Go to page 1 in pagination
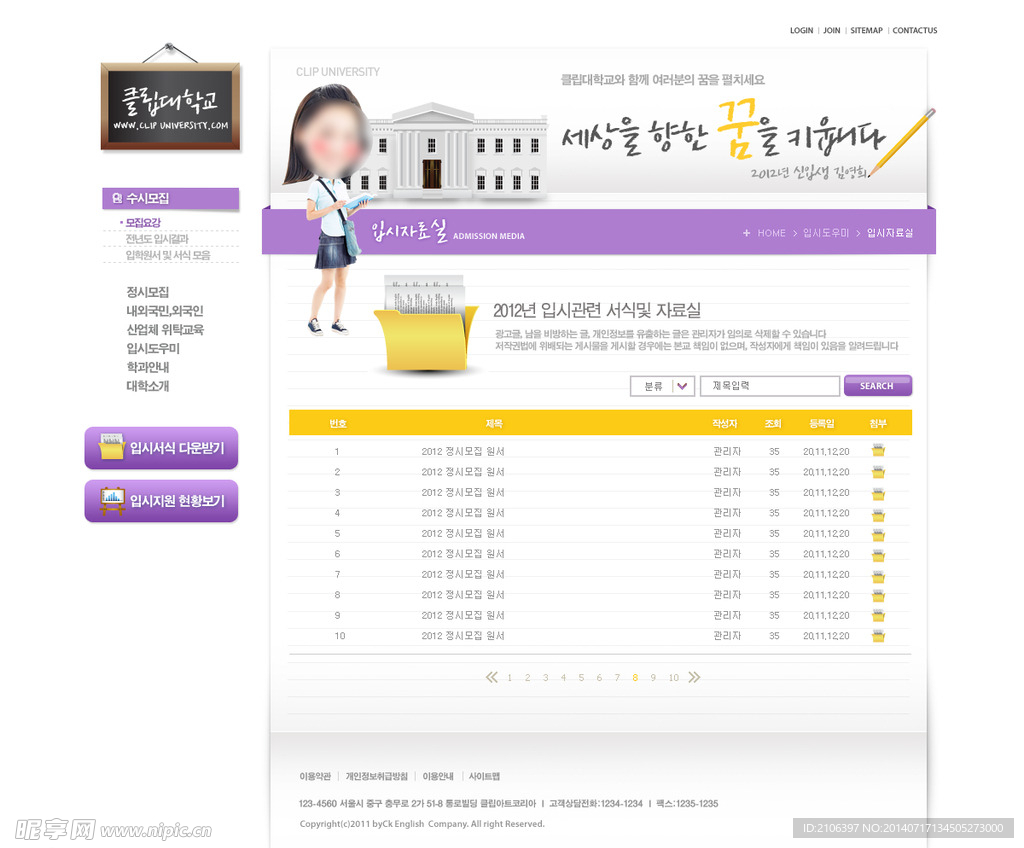Viewport: 1024px width, 848px height. click(509, 678)
